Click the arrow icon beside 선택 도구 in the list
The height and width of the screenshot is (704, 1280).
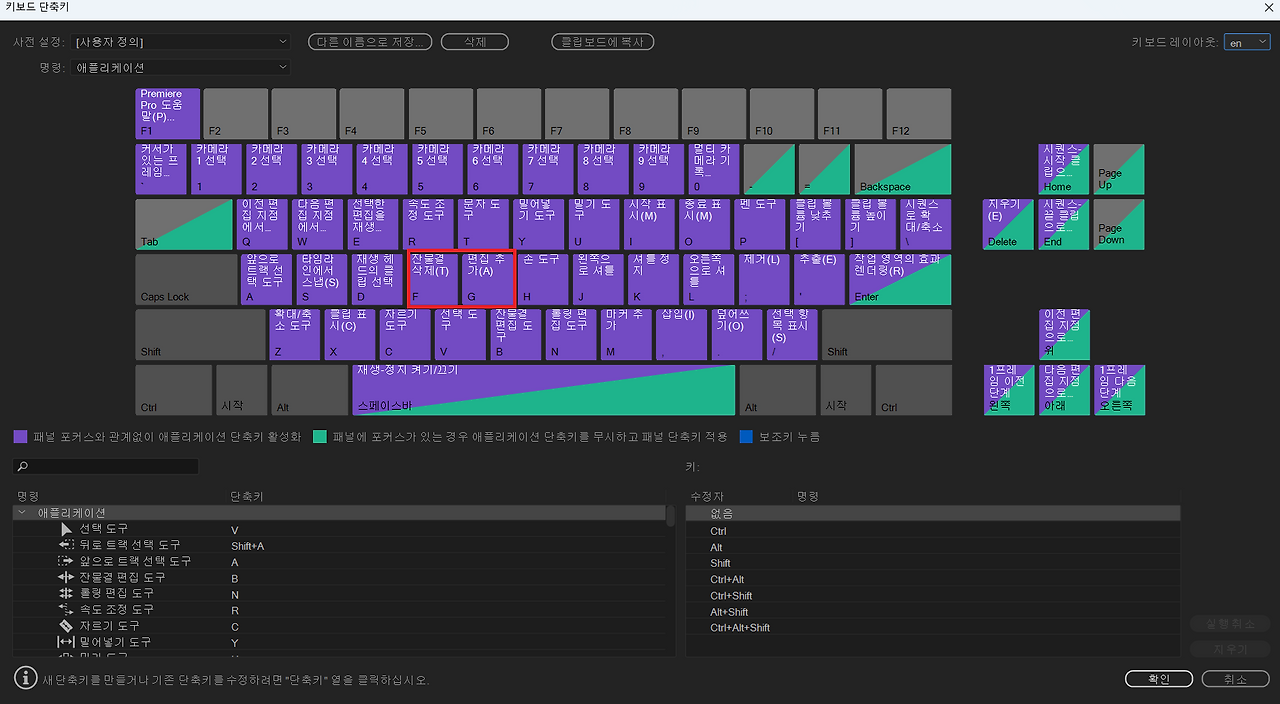(67, 529)
